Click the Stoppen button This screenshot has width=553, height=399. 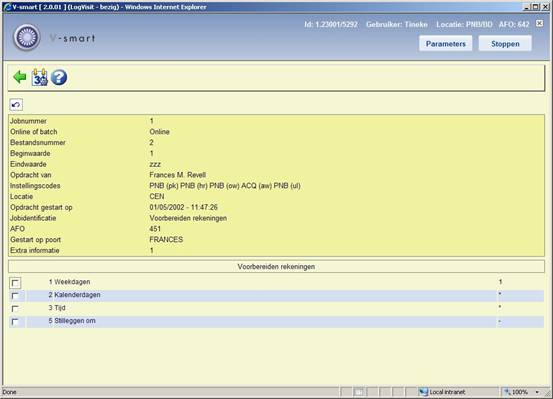tap(505, 44)
